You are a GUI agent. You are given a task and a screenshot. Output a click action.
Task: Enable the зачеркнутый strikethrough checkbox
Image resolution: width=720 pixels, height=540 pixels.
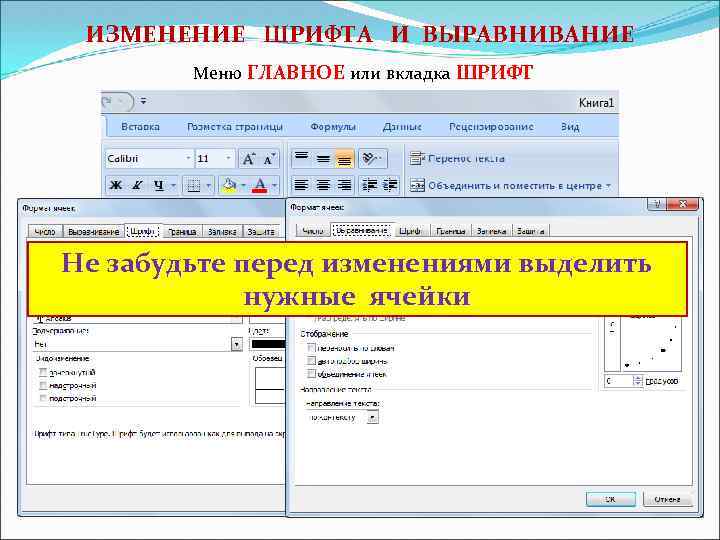43,372
